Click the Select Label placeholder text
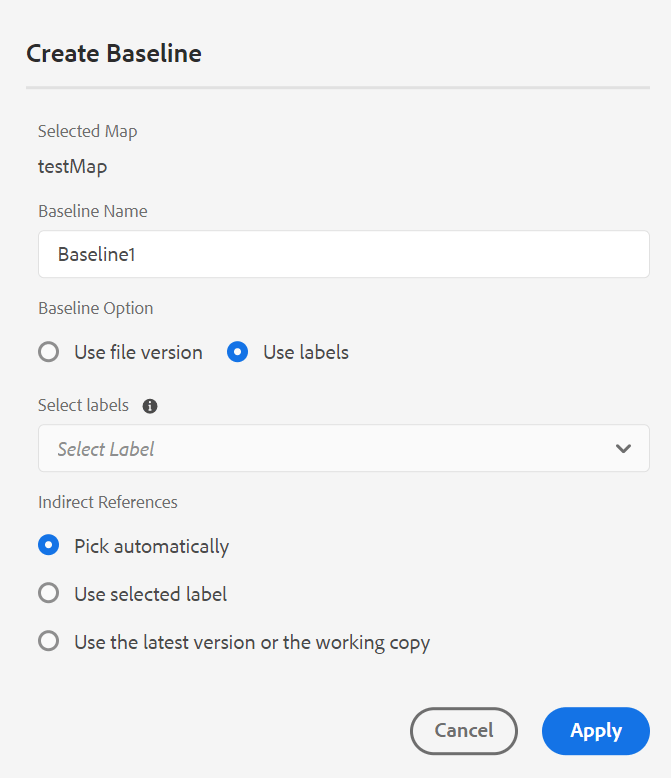This screenshot has width=671, height=778. pyautogui.click(x=106, y=449)
